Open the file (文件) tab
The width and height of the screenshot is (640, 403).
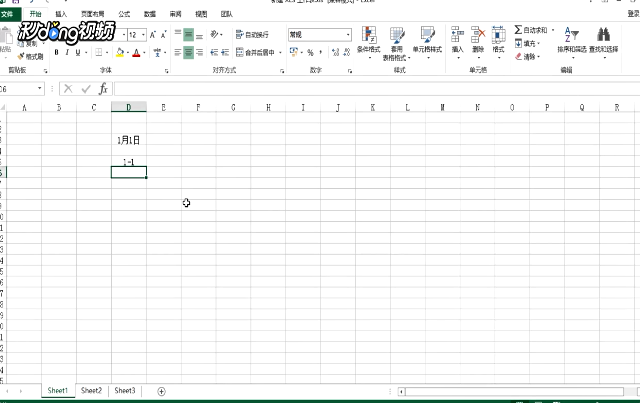(x=7, y=14)
